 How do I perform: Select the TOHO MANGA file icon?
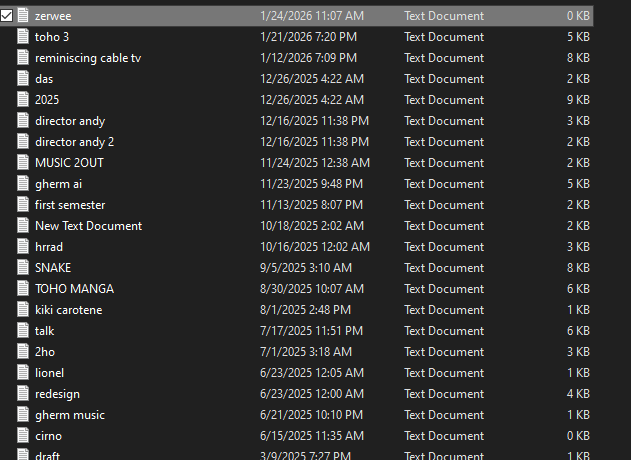coord(24,289)
